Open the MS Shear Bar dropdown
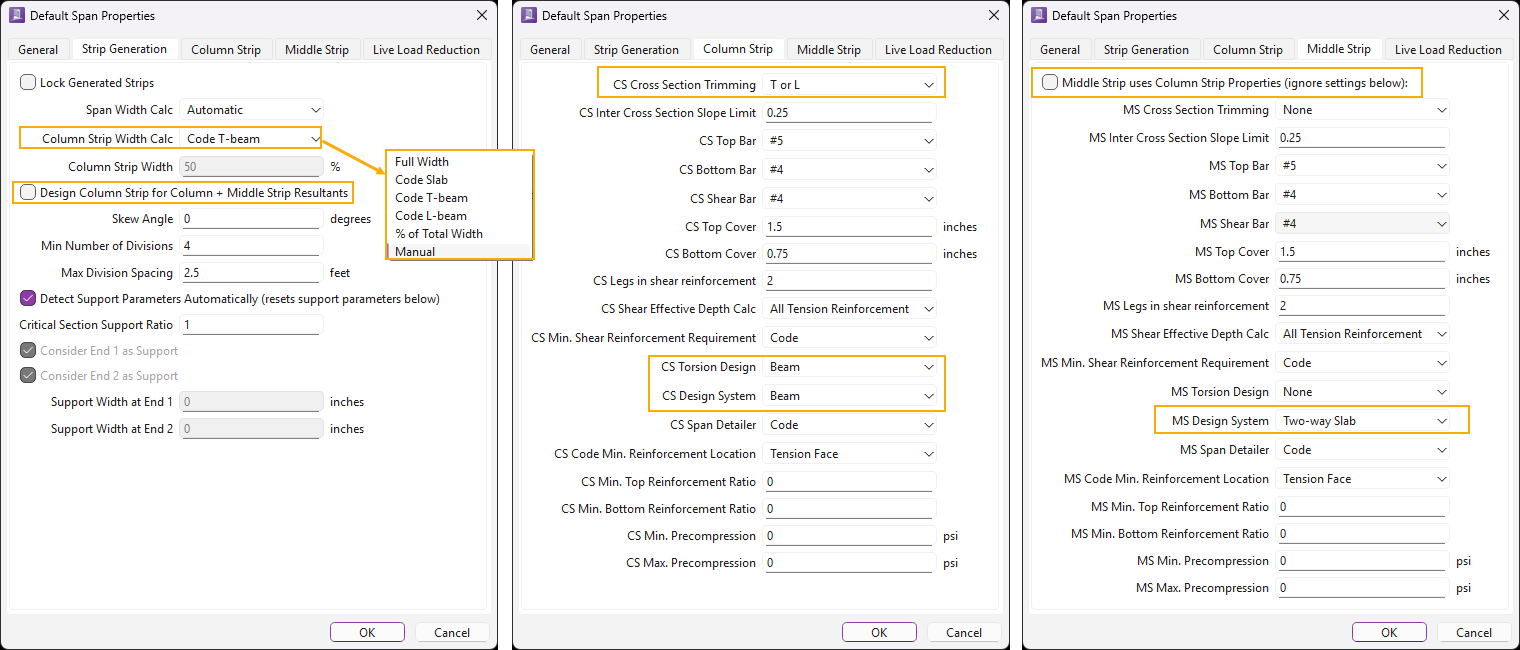Image resolution: width=1520 pixels, height=650 pixels. [x=1362, y=224]
